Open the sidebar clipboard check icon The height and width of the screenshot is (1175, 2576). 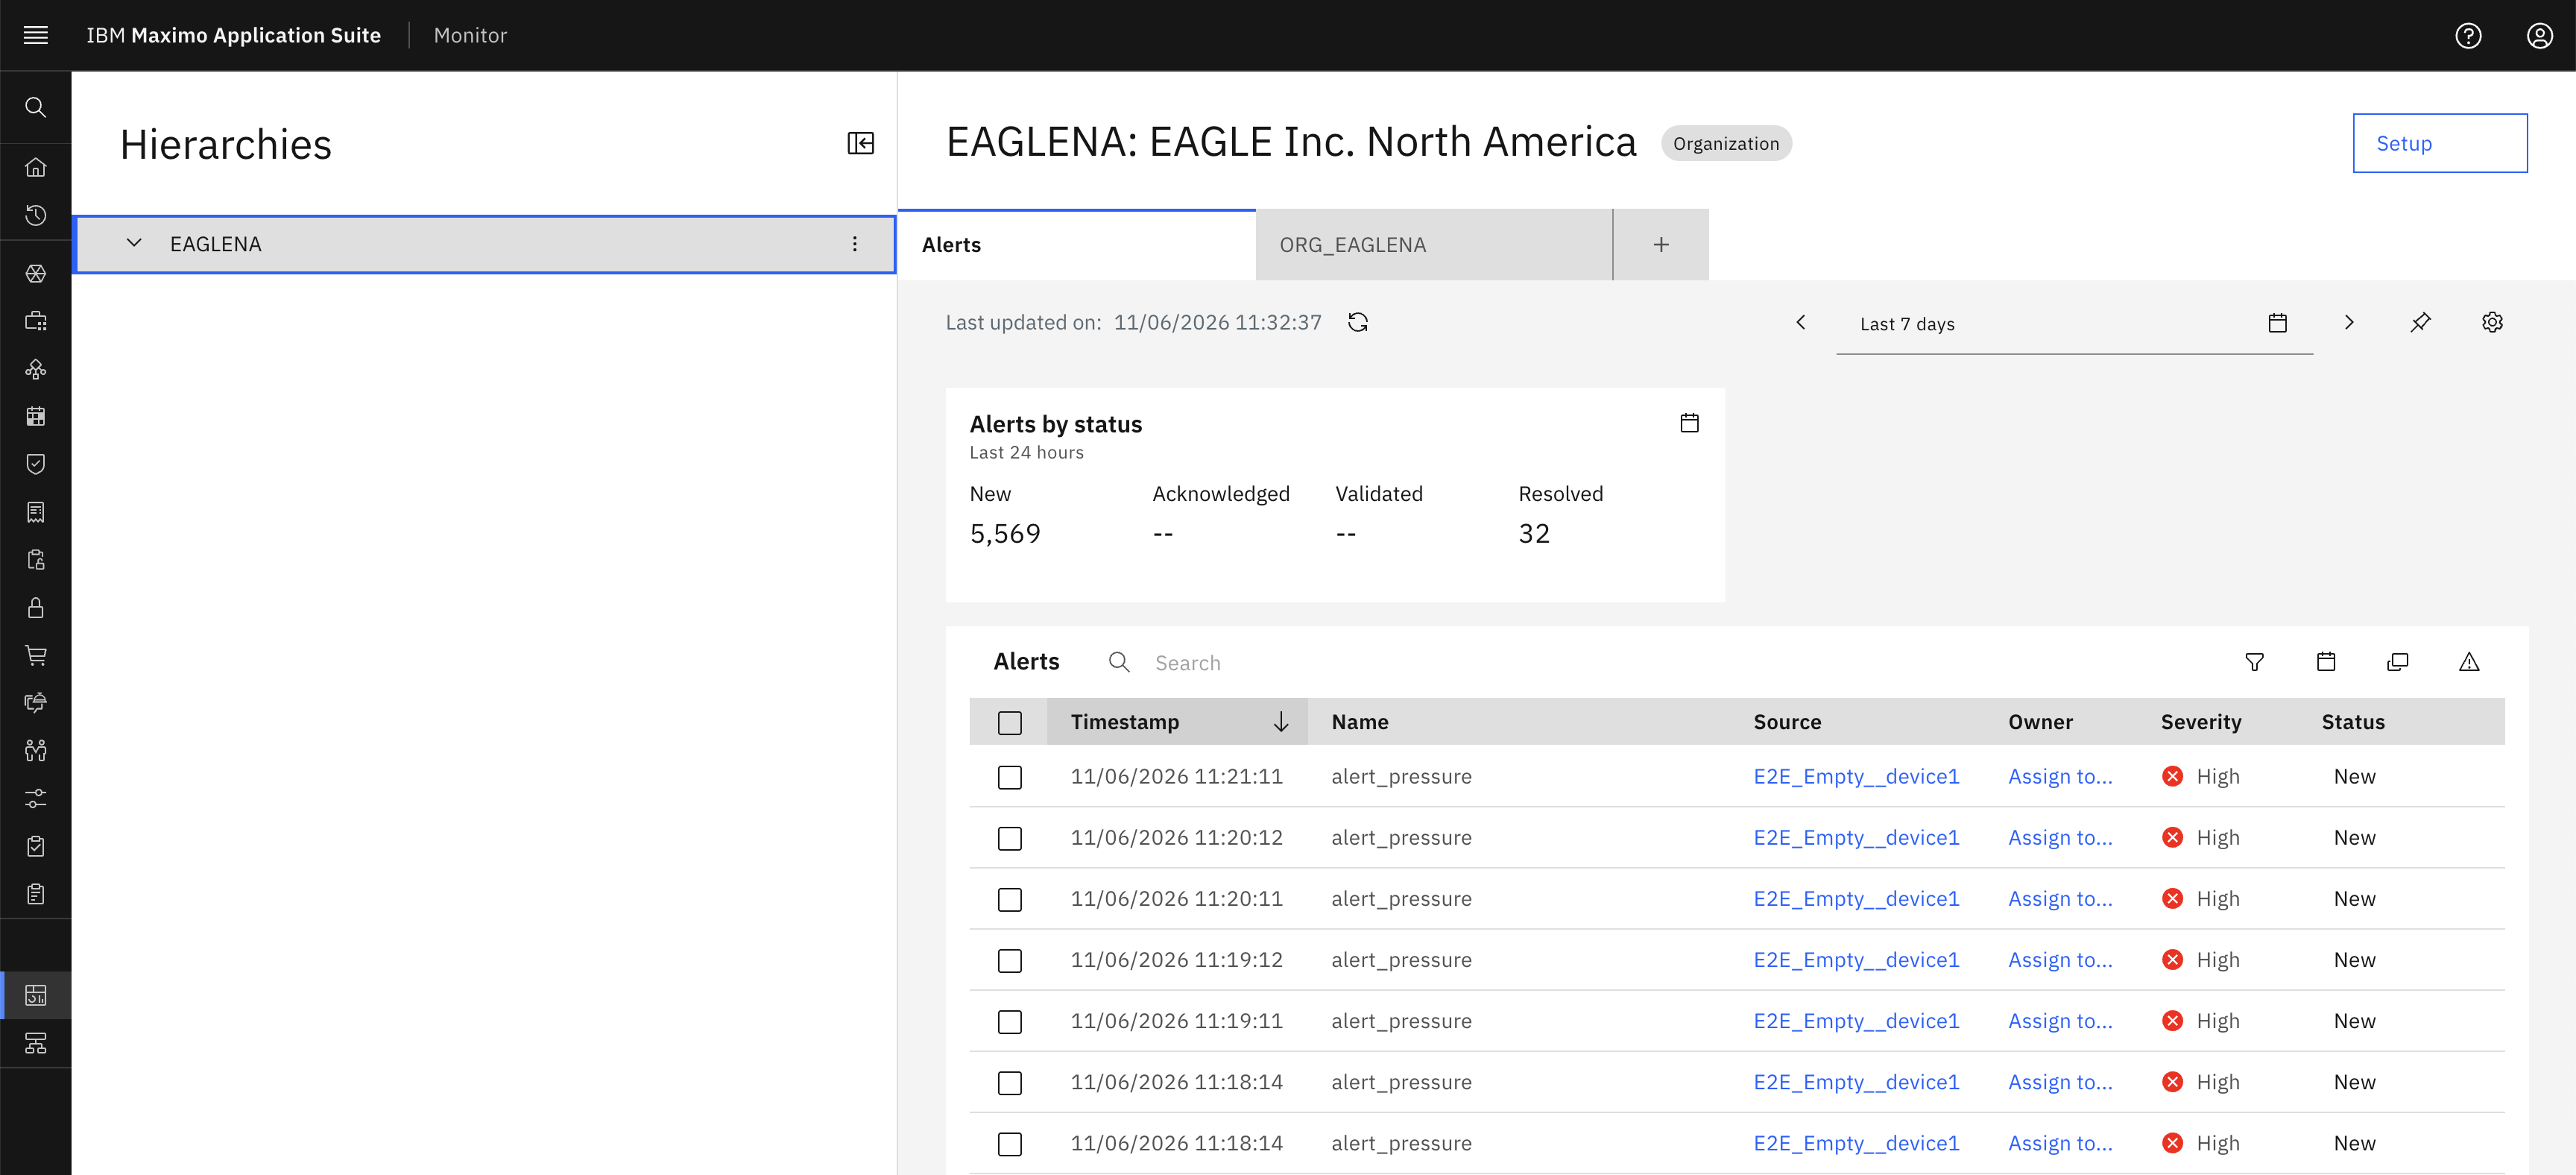tap(36, 846)
